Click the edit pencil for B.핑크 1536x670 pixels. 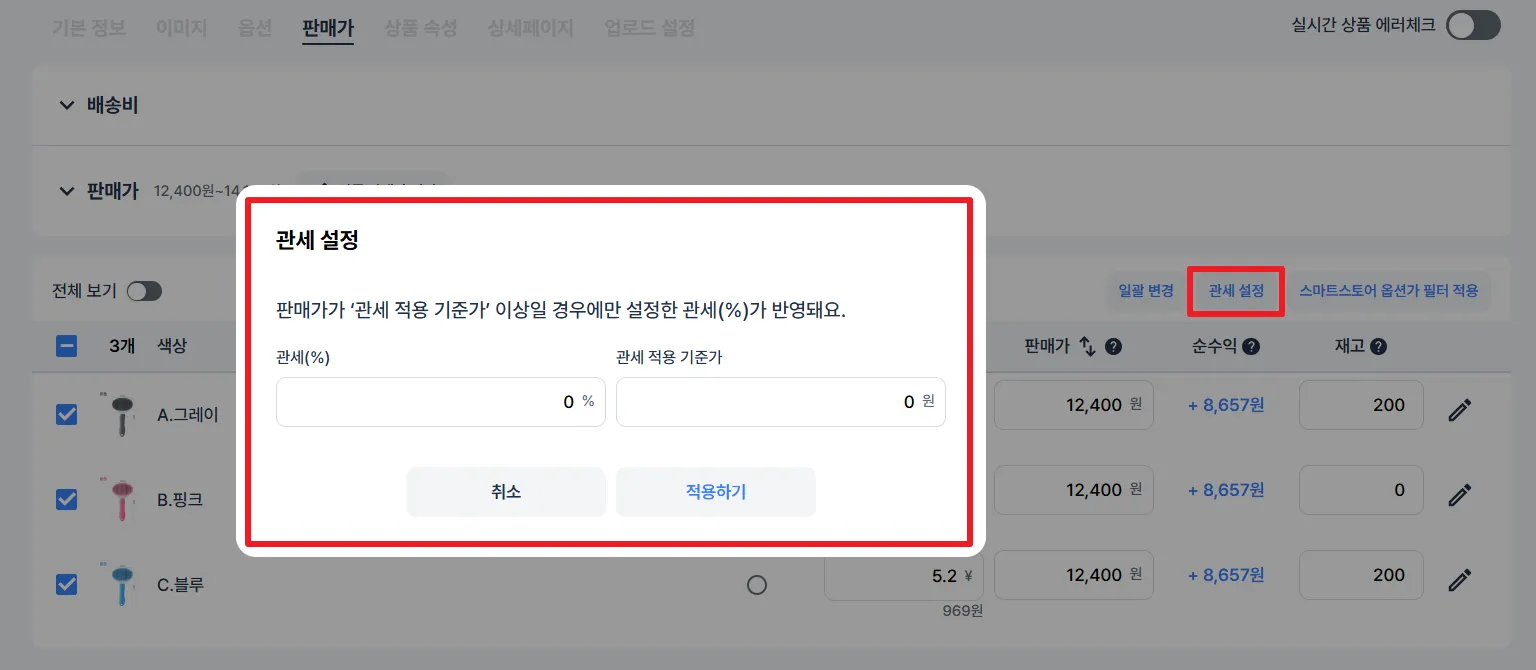point(1460,494)
